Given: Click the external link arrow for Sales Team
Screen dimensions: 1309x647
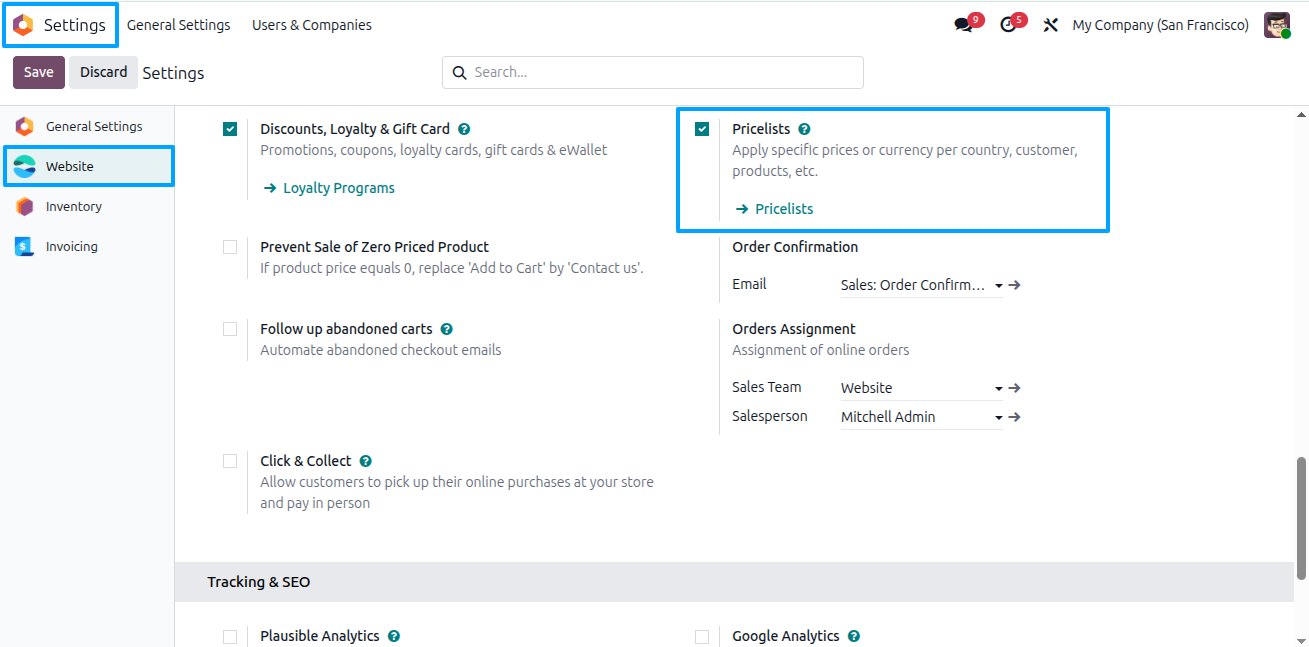Looking at the screenshot, I should [1014, 388].
